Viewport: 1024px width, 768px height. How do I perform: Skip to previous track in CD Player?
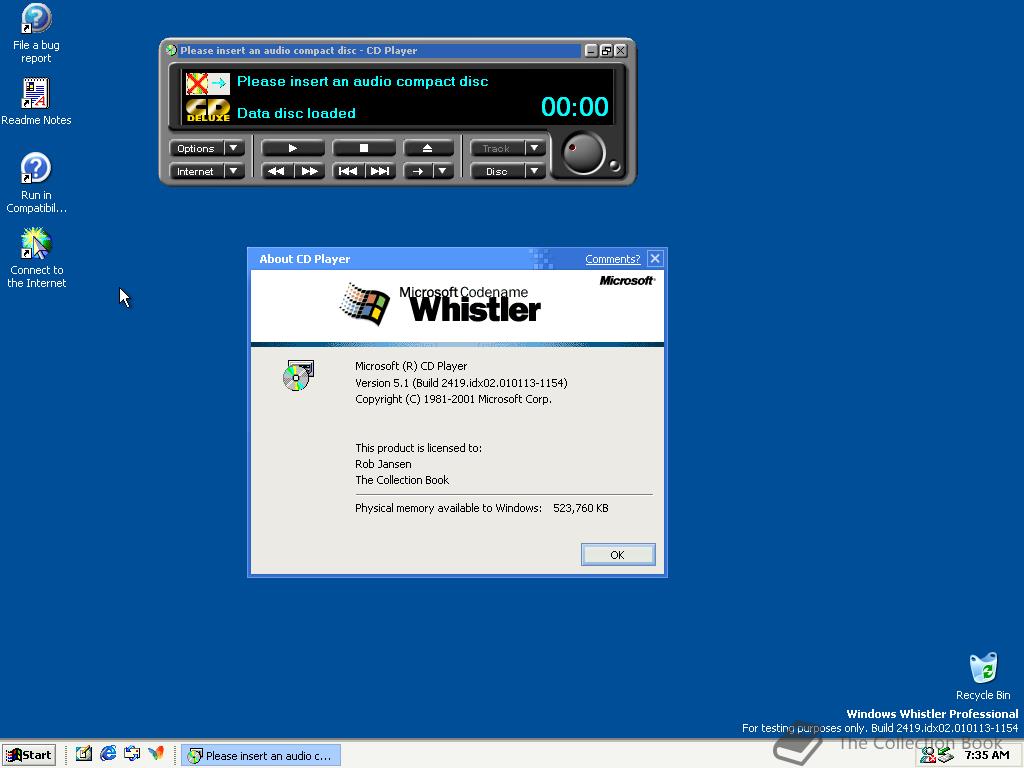tap(348, 171)
